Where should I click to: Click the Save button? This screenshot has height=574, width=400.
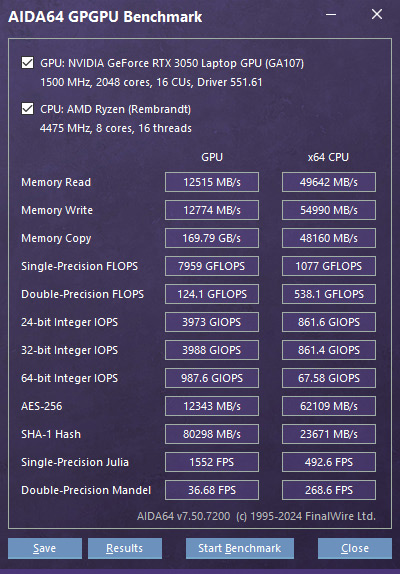coord(45,548)
